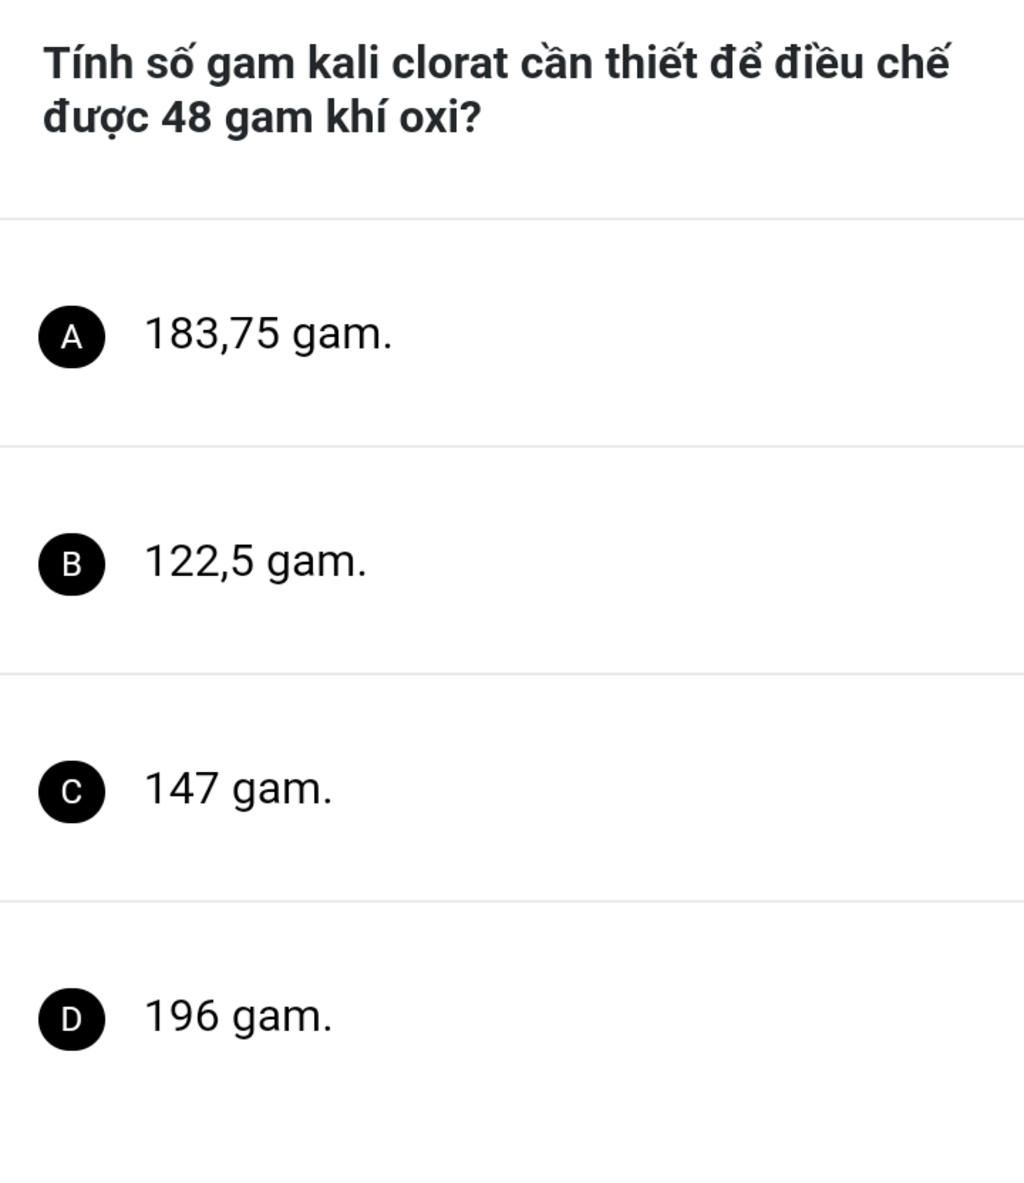The width and height of the screenshot is (1024, 1183).
Task: Pick the black circle labeled C
Action: pyautogui.click(x=72, y=791)
